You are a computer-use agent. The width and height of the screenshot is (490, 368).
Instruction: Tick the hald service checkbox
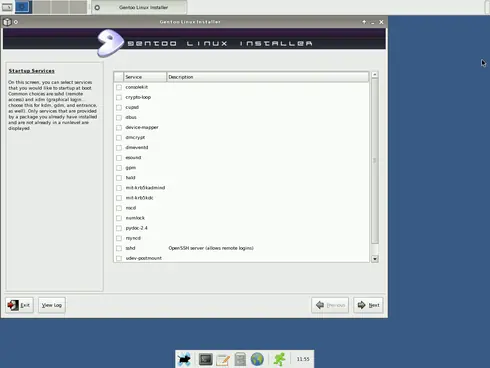119,178
